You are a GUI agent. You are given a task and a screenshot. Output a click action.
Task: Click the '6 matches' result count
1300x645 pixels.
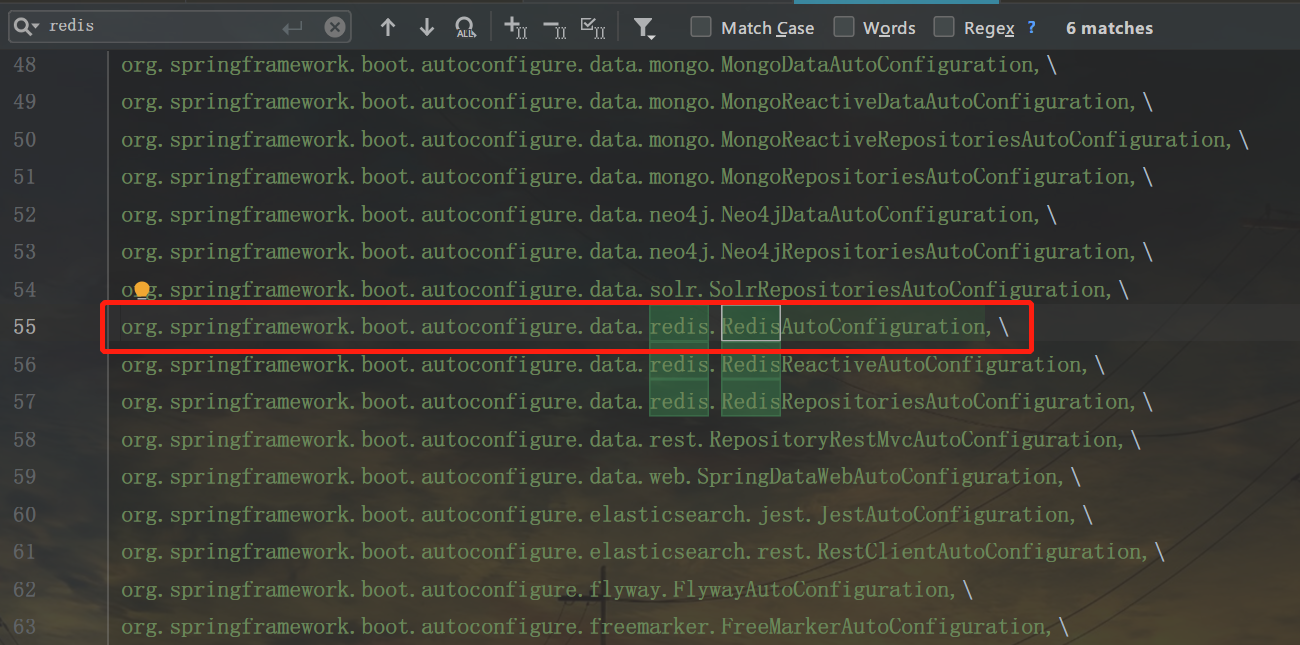1109,28
